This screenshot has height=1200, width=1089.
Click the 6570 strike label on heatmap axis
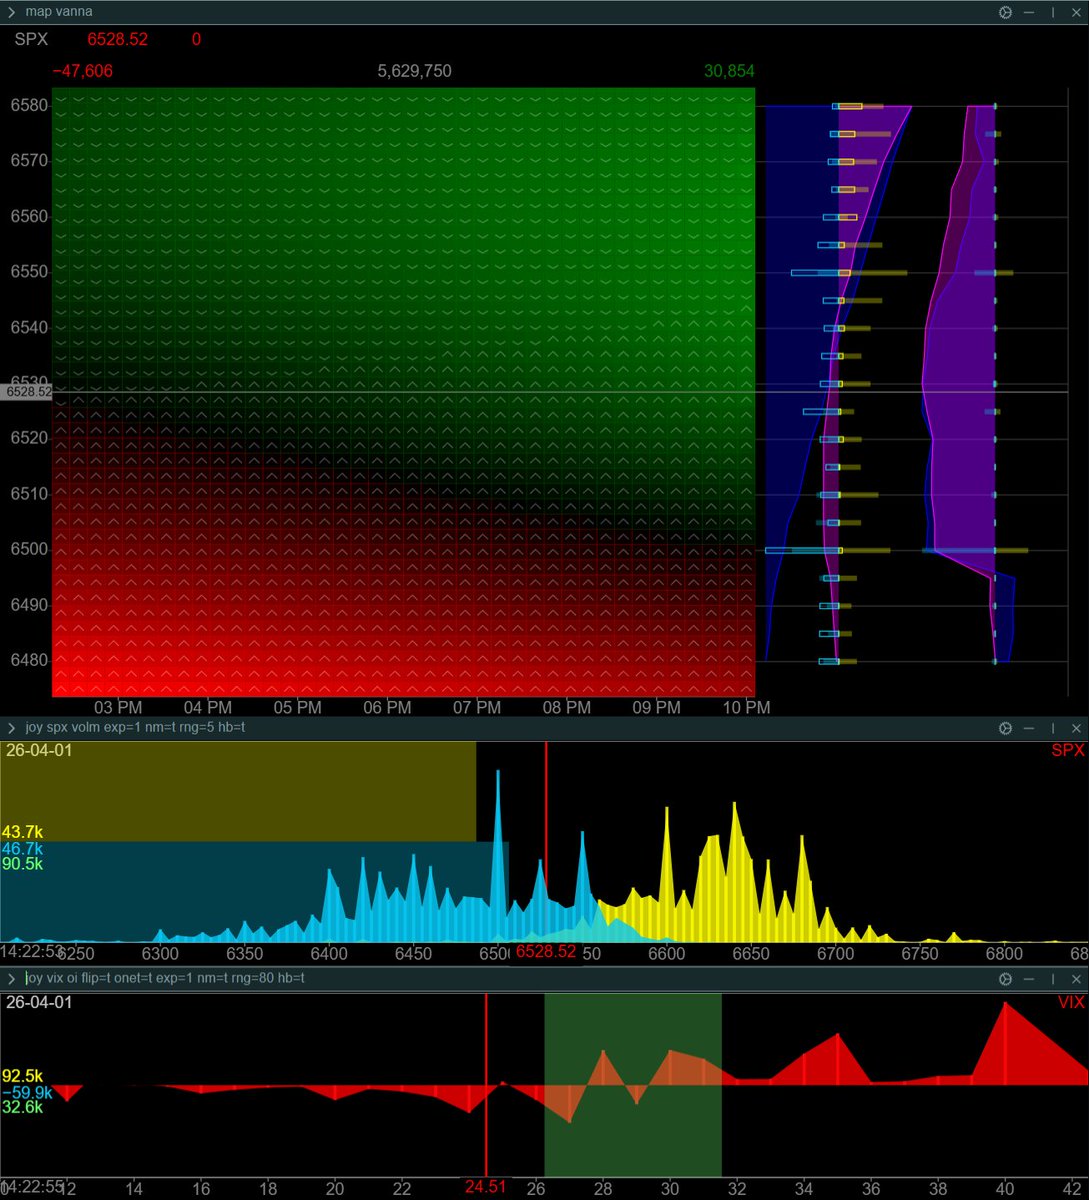click(x=29, y=160)
